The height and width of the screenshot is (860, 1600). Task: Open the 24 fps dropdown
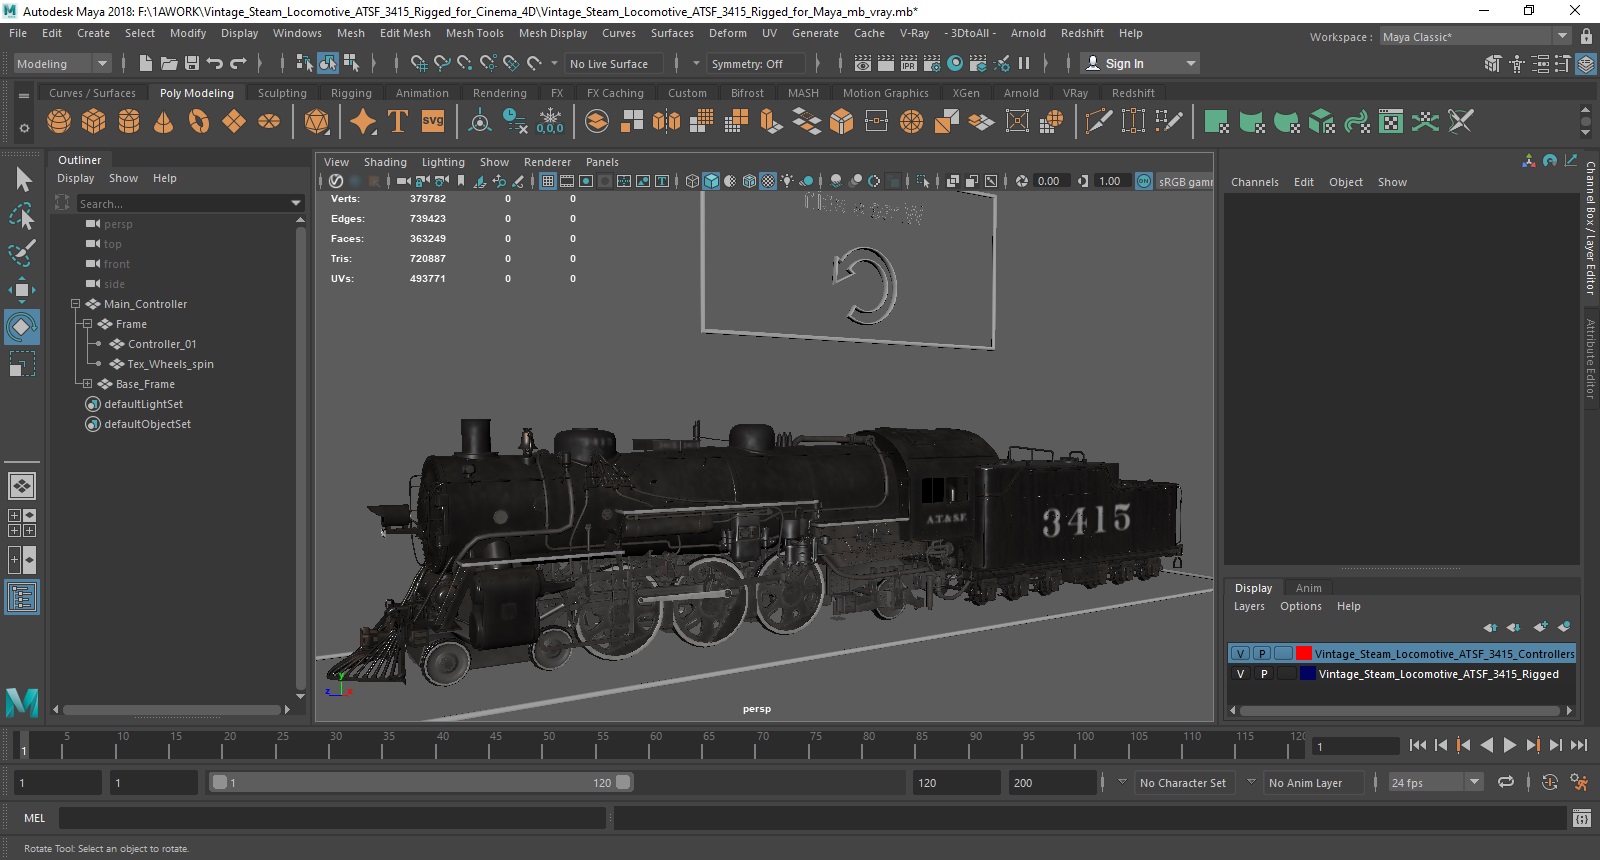point(1436,783)
